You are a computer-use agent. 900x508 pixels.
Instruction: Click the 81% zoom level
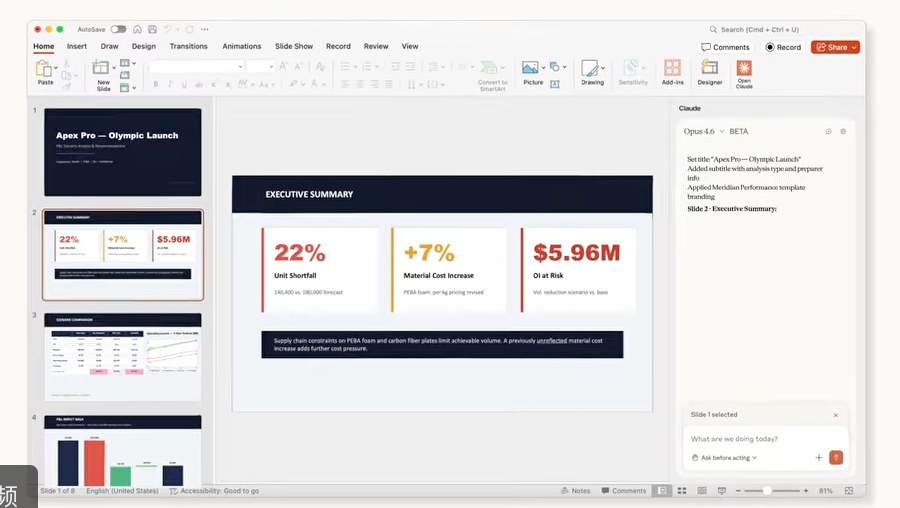825,491
